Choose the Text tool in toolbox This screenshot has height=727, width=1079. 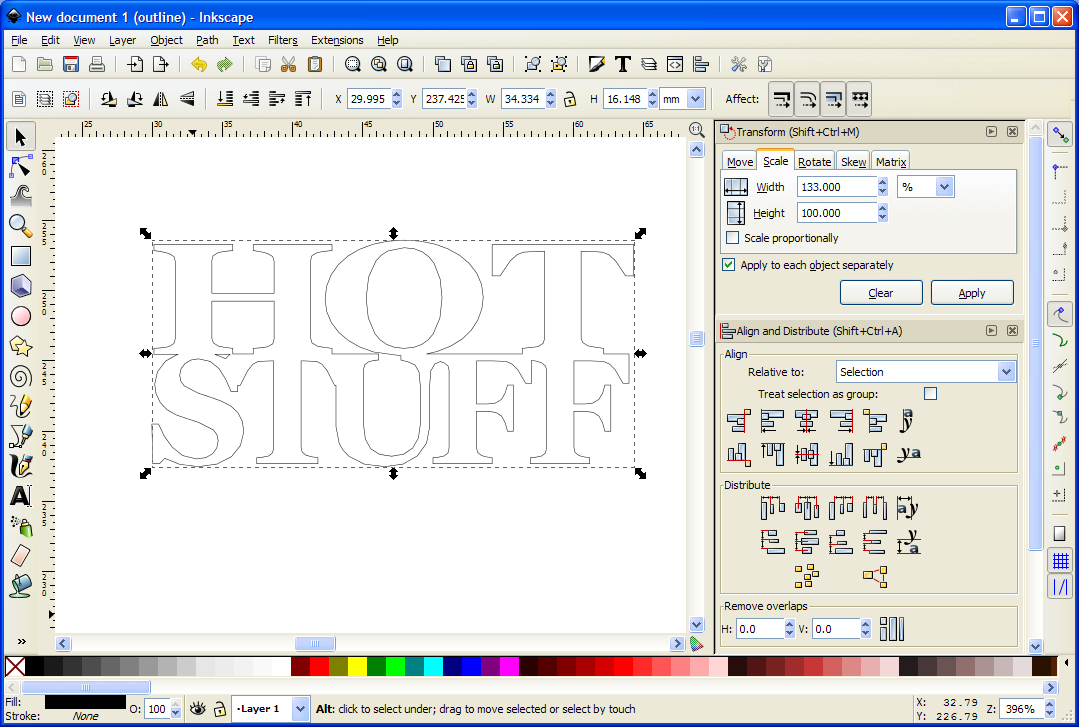20,496
